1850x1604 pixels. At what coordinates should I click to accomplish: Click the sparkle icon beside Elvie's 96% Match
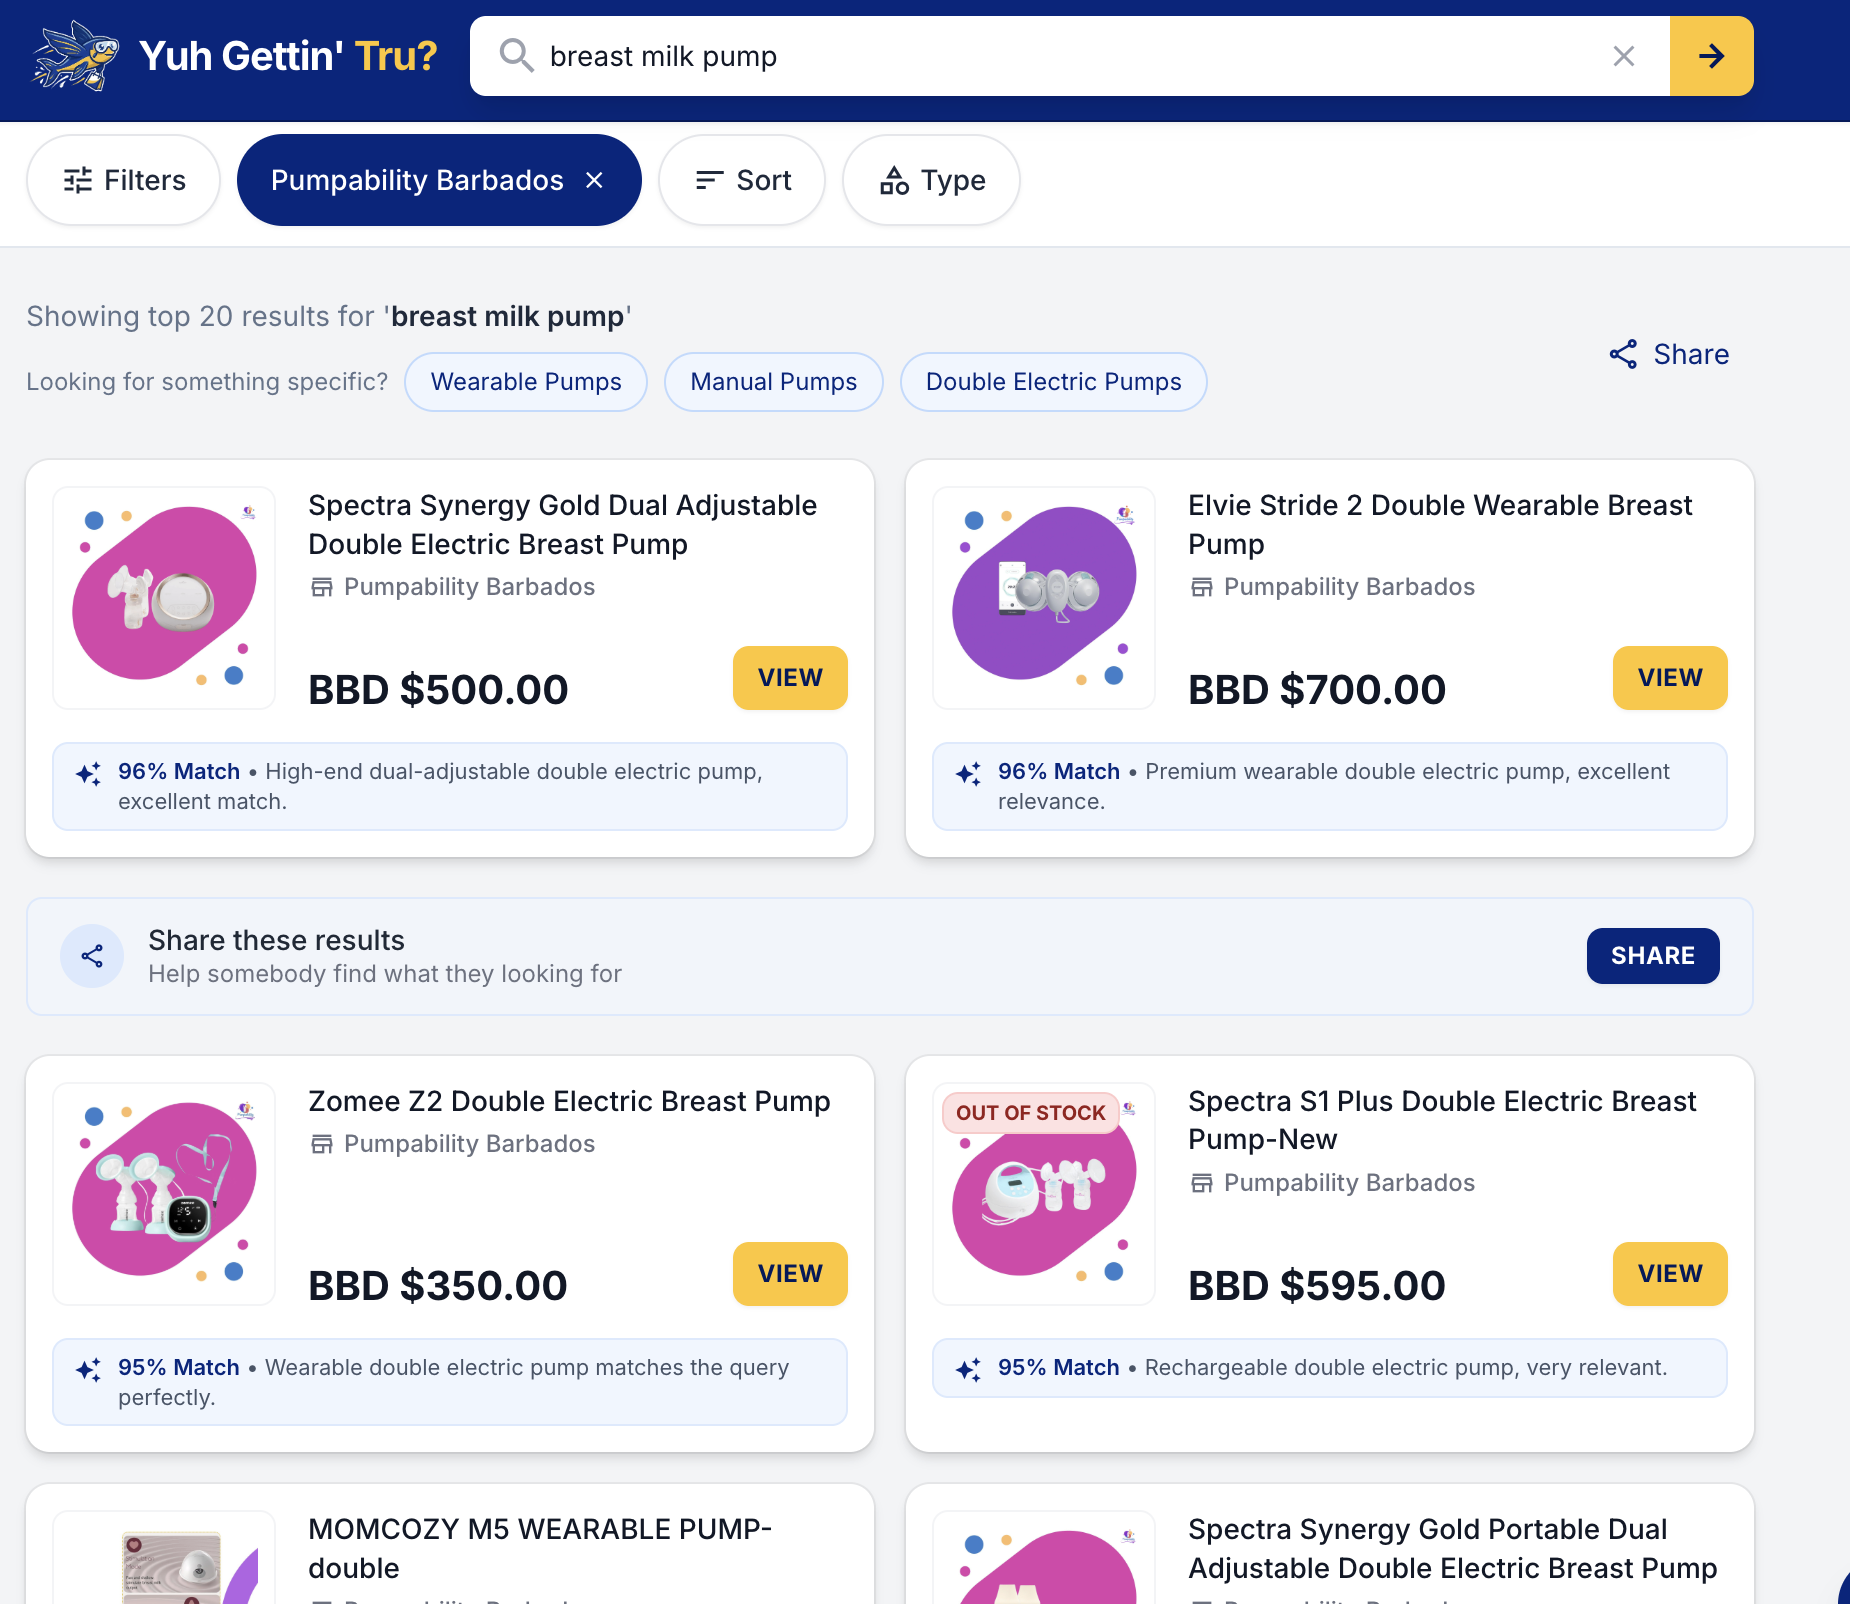(x=966, y=773)
